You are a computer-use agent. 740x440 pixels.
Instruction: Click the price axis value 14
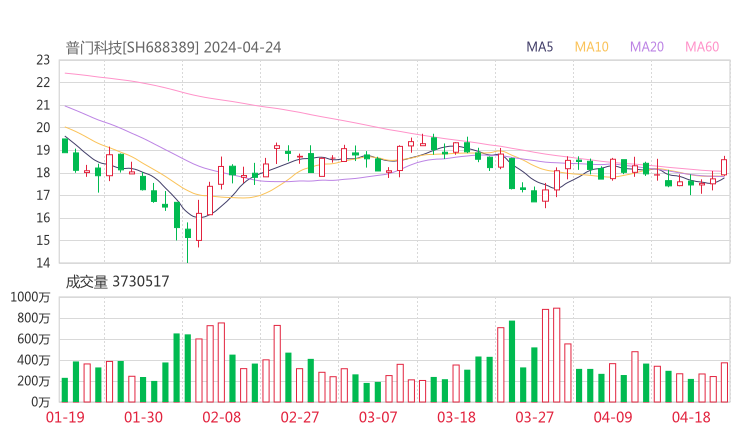point(43,263)
